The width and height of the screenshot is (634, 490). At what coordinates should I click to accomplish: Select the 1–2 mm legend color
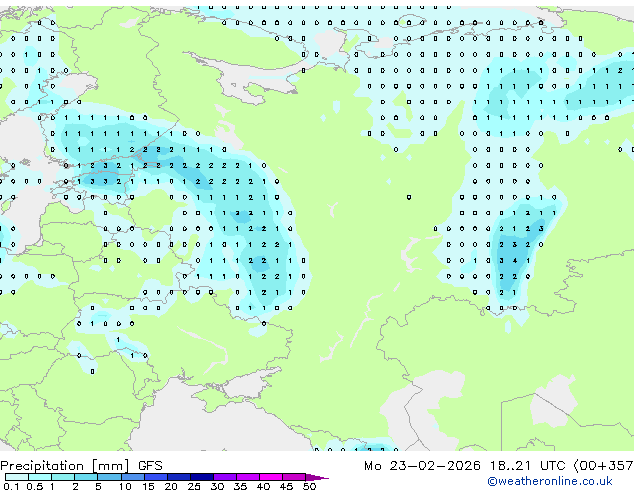click(63, 477)
